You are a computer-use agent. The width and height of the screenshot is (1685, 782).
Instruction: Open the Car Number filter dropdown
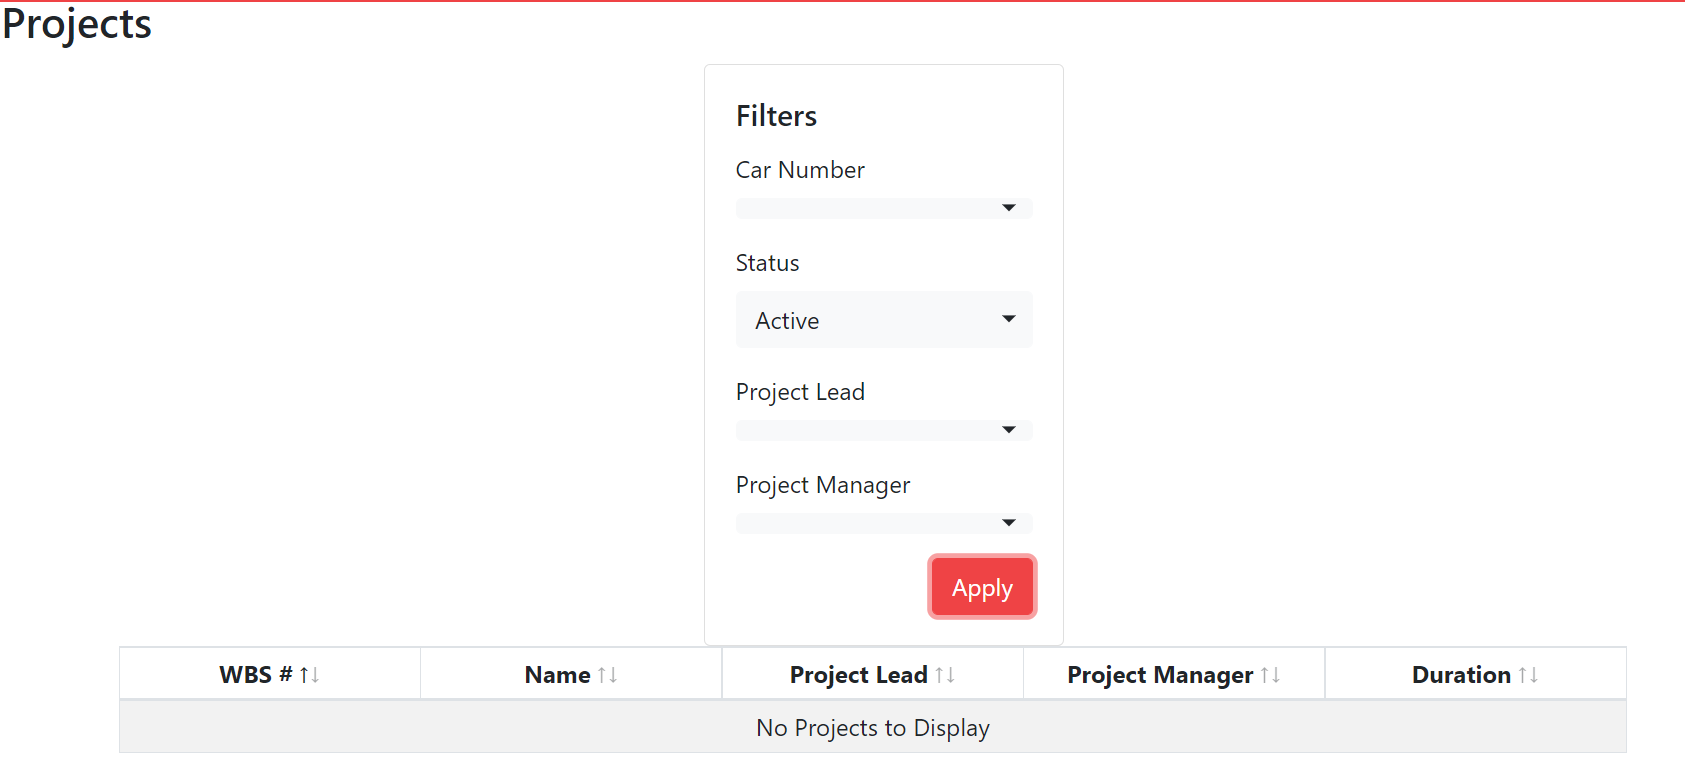[883, 207]
